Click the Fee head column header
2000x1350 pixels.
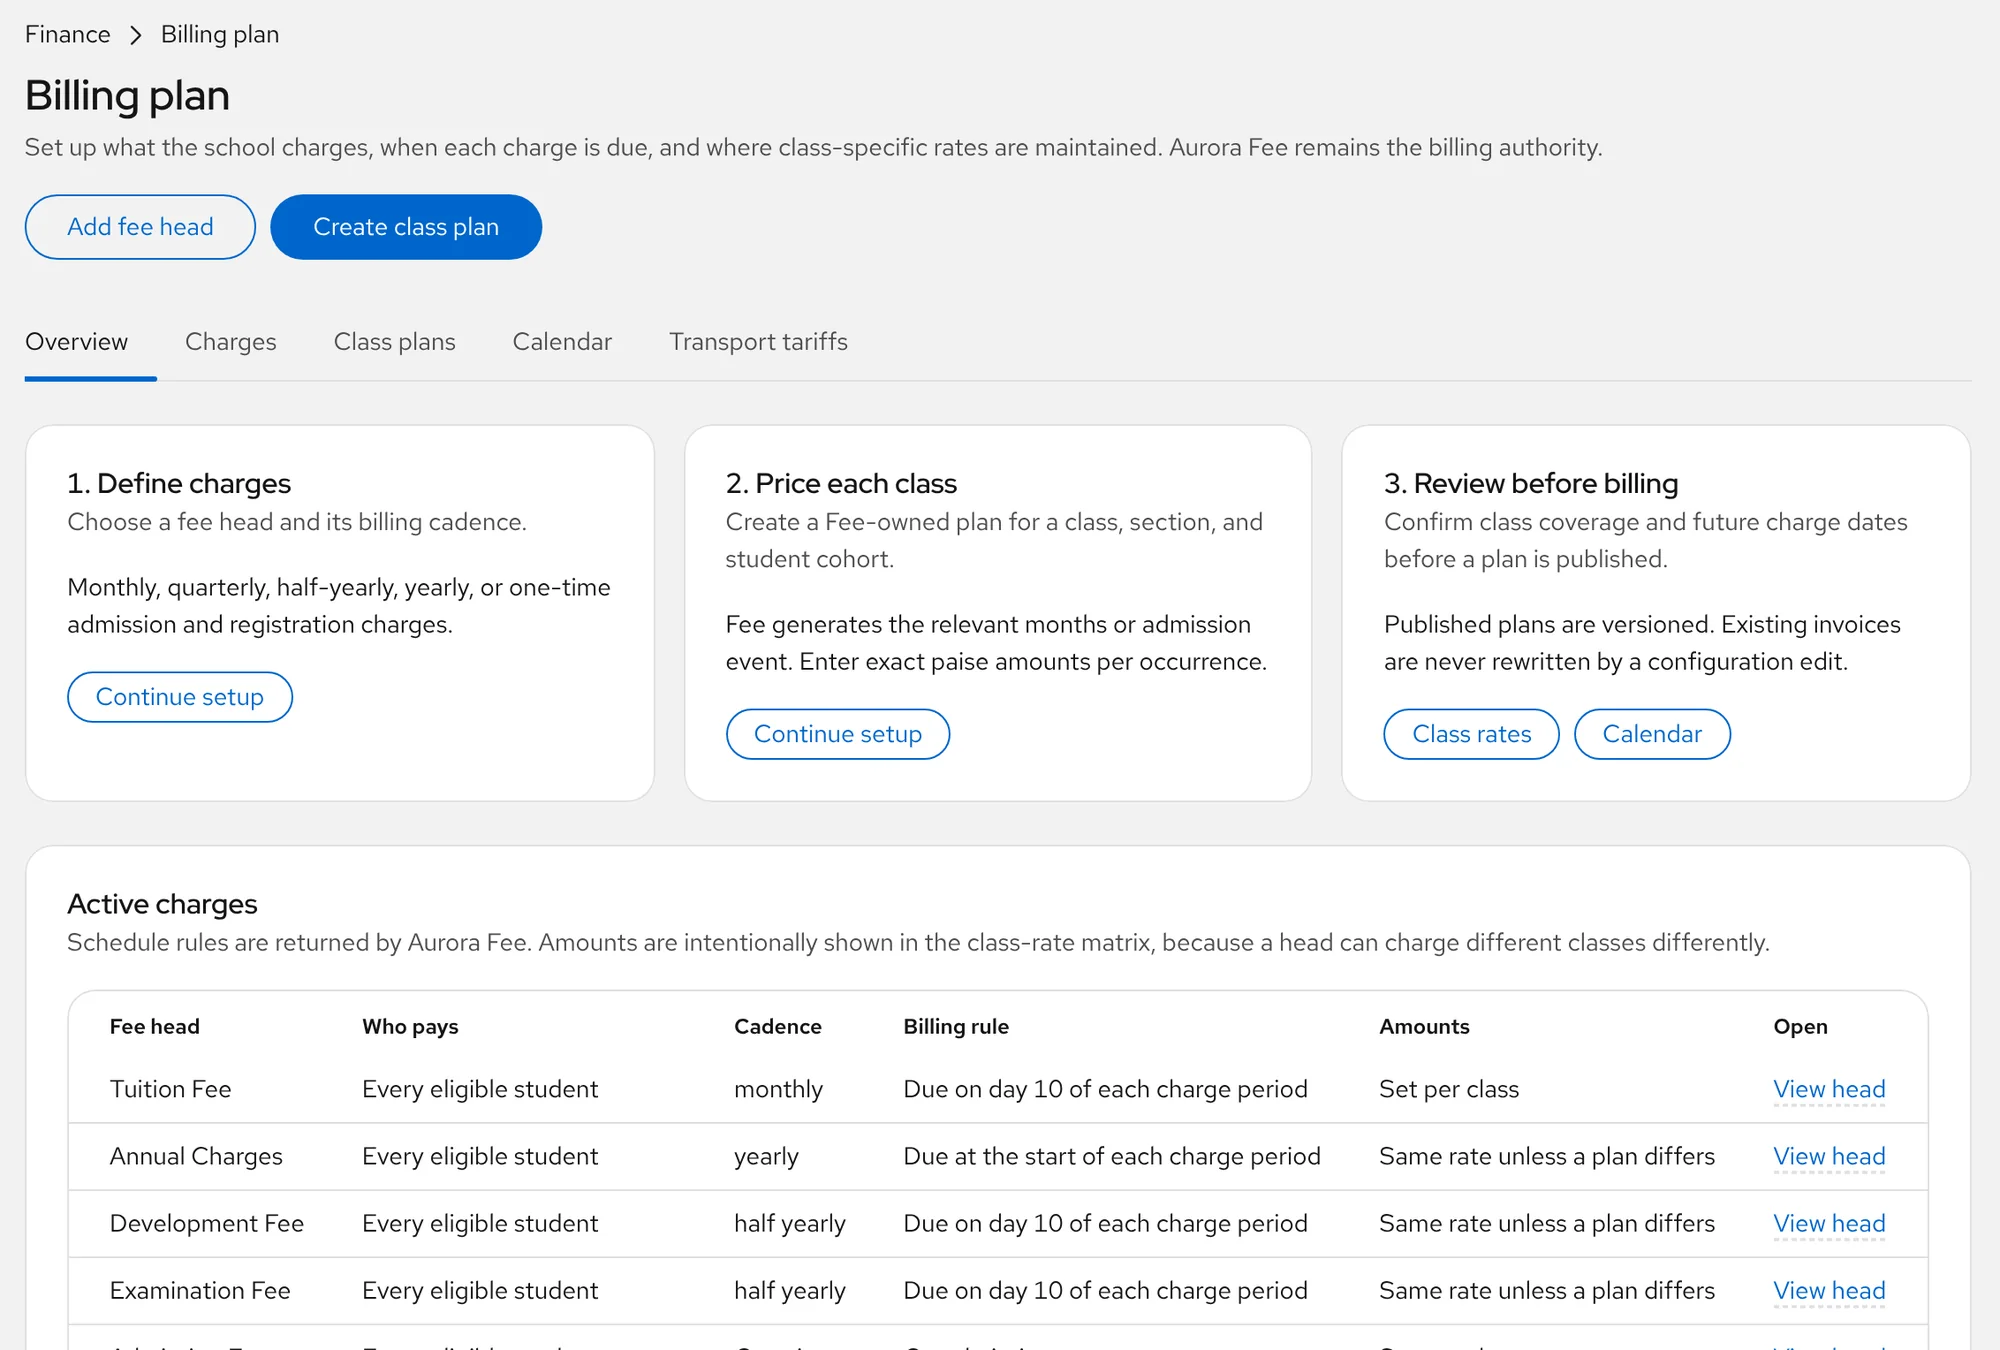click(155, 1026)
